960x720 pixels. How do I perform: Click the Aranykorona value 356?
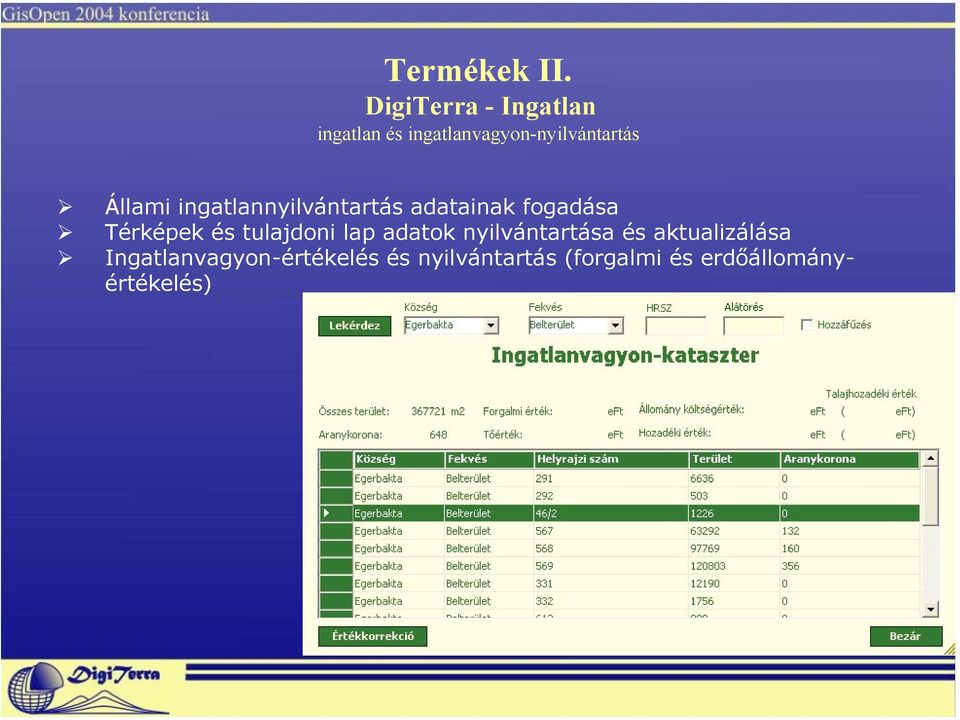pyautogui.click(x=790, y=566)
